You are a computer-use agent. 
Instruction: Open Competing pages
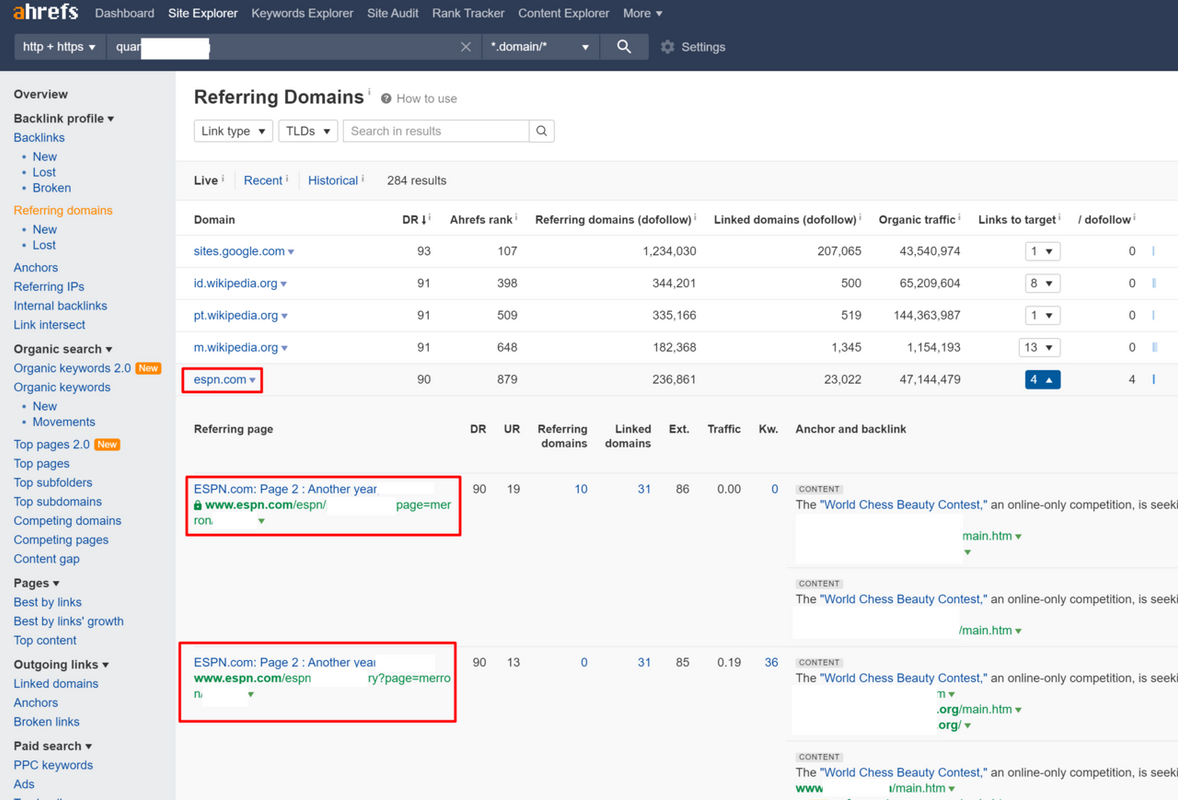61,539
